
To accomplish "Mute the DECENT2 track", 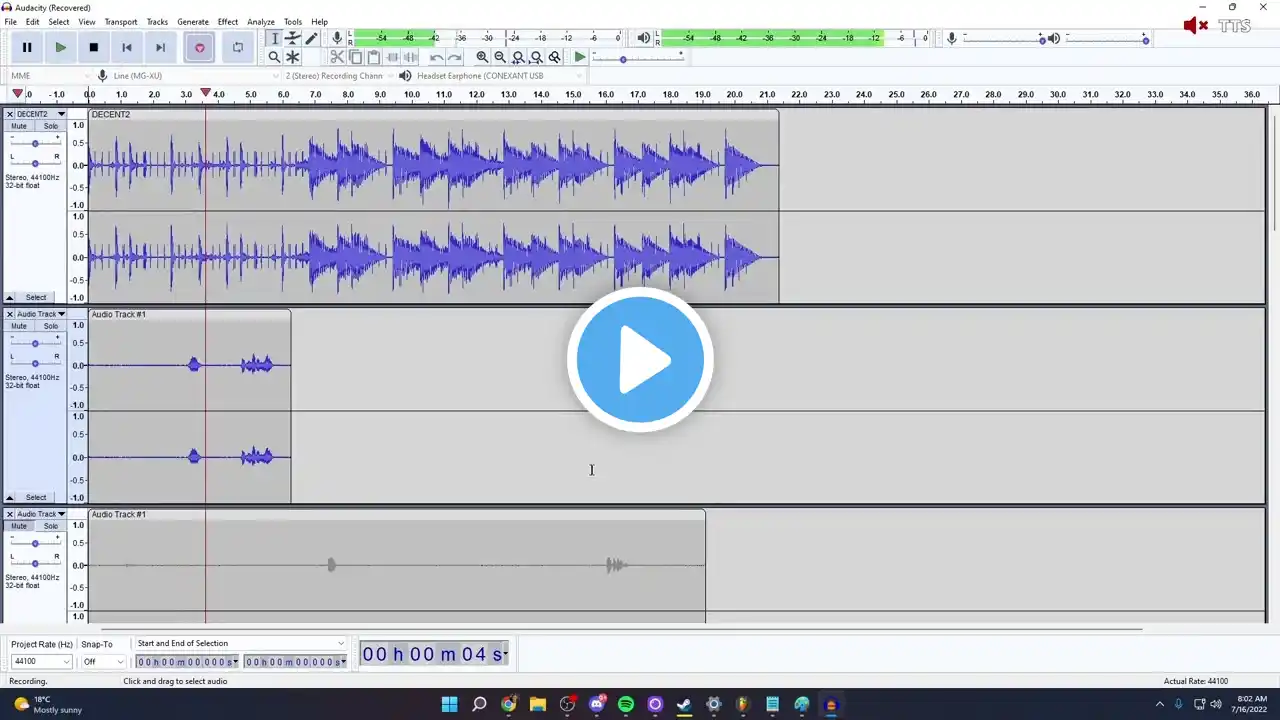I will pyautogui.click(x=19, y=126).
